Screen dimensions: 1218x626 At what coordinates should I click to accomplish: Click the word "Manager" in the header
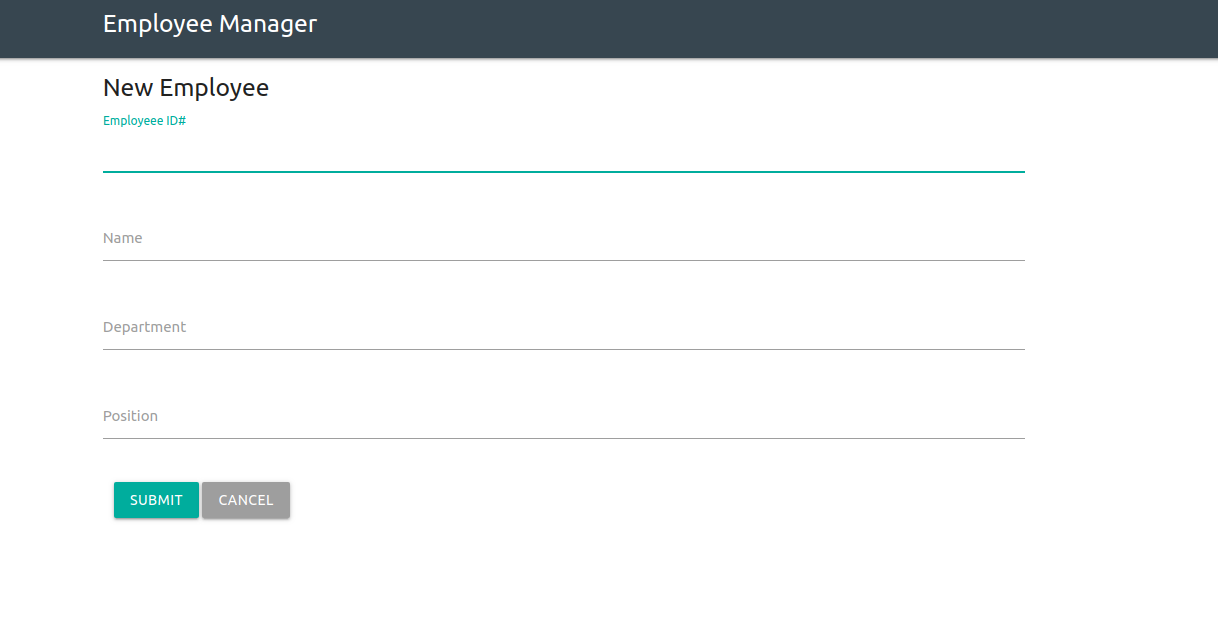coord(268,24)
